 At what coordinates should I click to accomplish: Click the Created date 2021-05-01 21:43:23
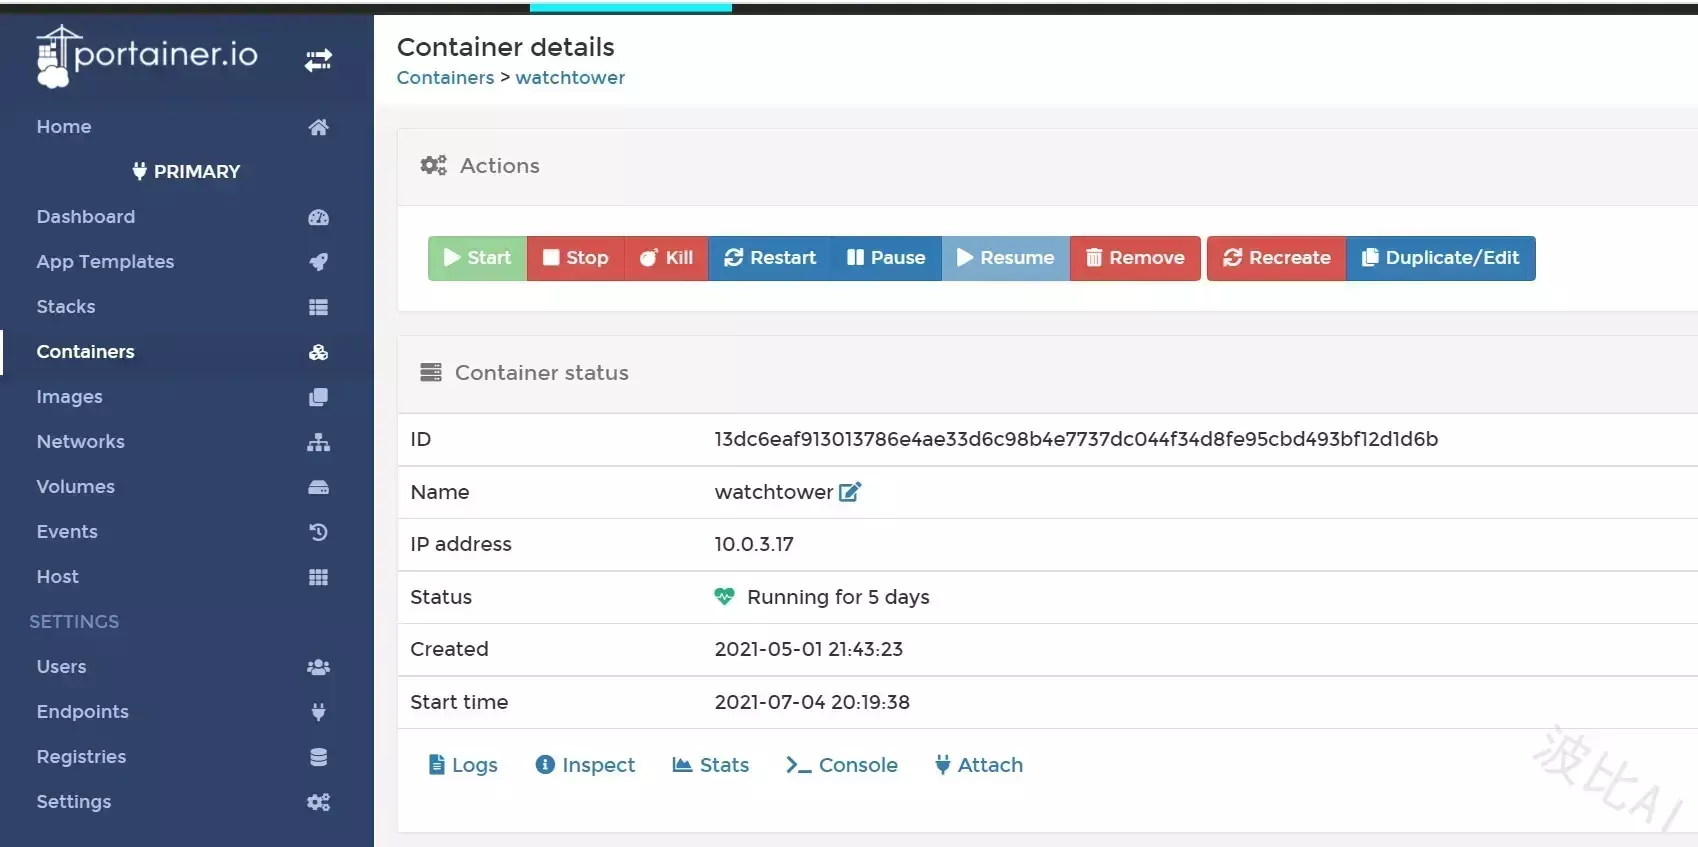809,649
